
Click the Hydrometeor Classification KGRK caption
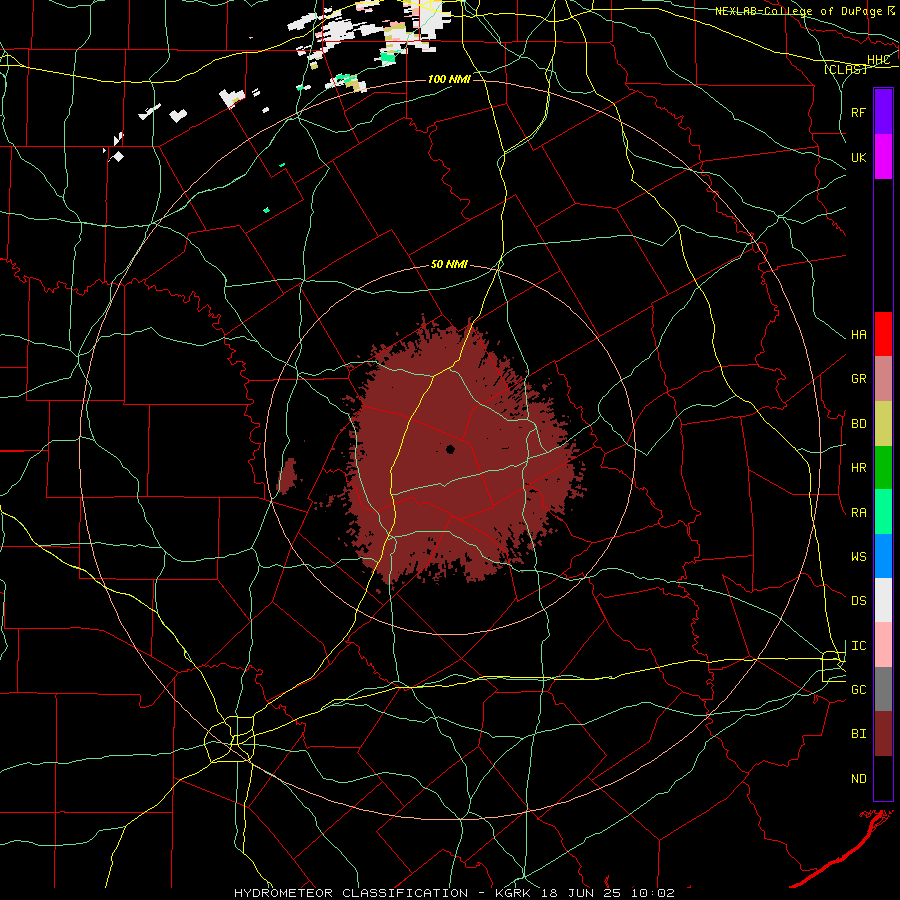click(454, 893)
